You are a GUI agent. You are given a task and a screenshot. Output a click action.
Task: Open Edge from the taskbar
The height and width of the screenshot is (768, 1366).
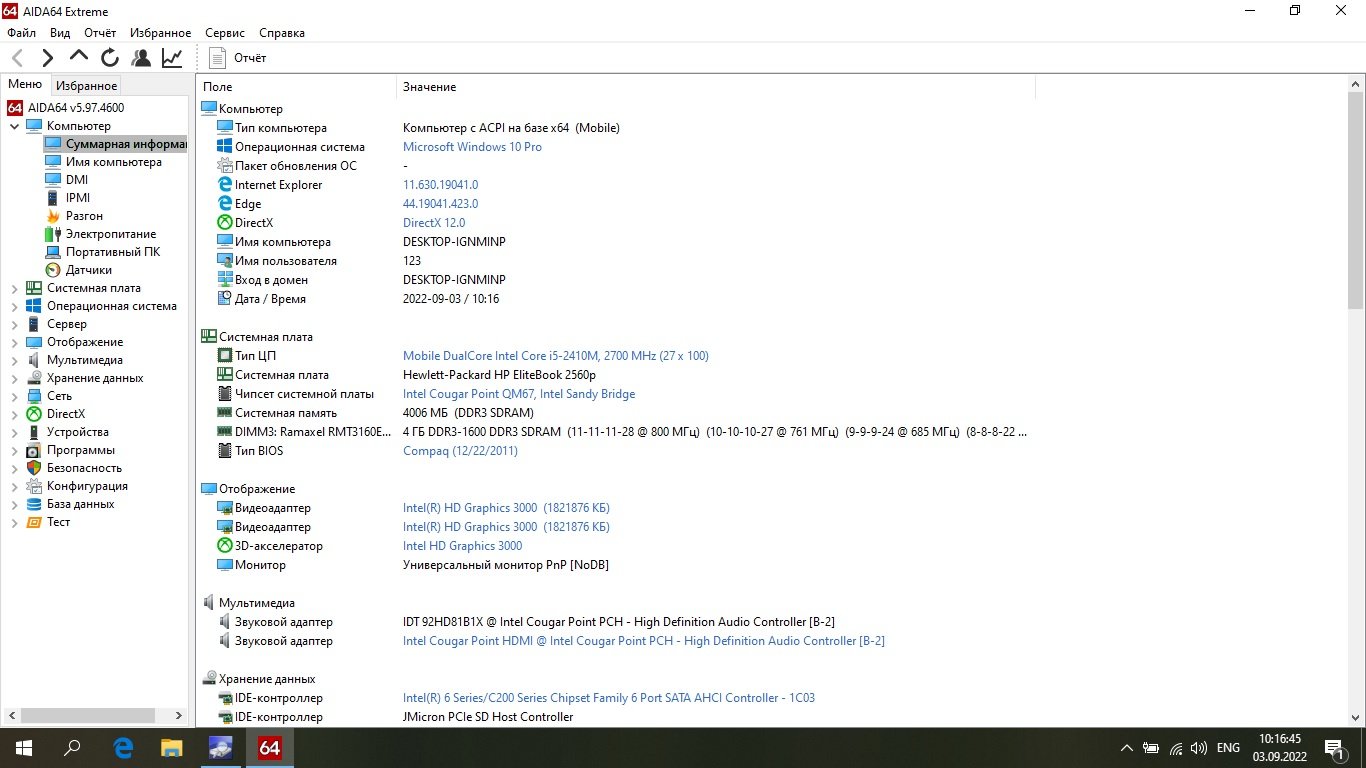click(x=124, y=747)
